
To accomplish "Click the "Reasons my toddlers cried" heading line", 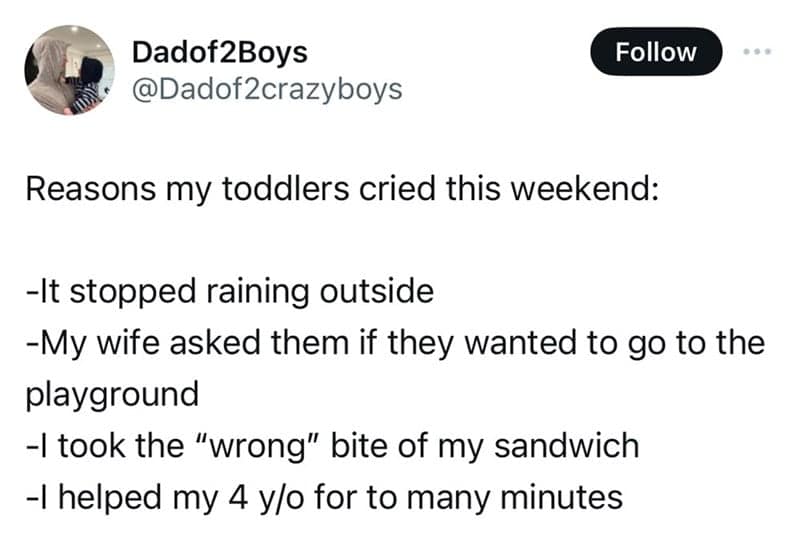I will coord(341,189).
